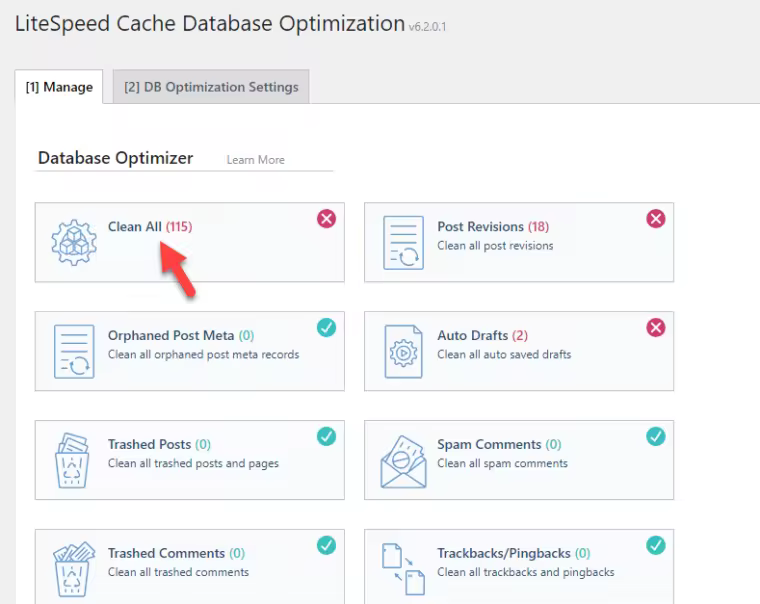This screenshot has height=604, width=760.
Task: Click 'Clean all trackbacks and pingbacks' text
Action: pyautogui.click(x=525, y=572)
